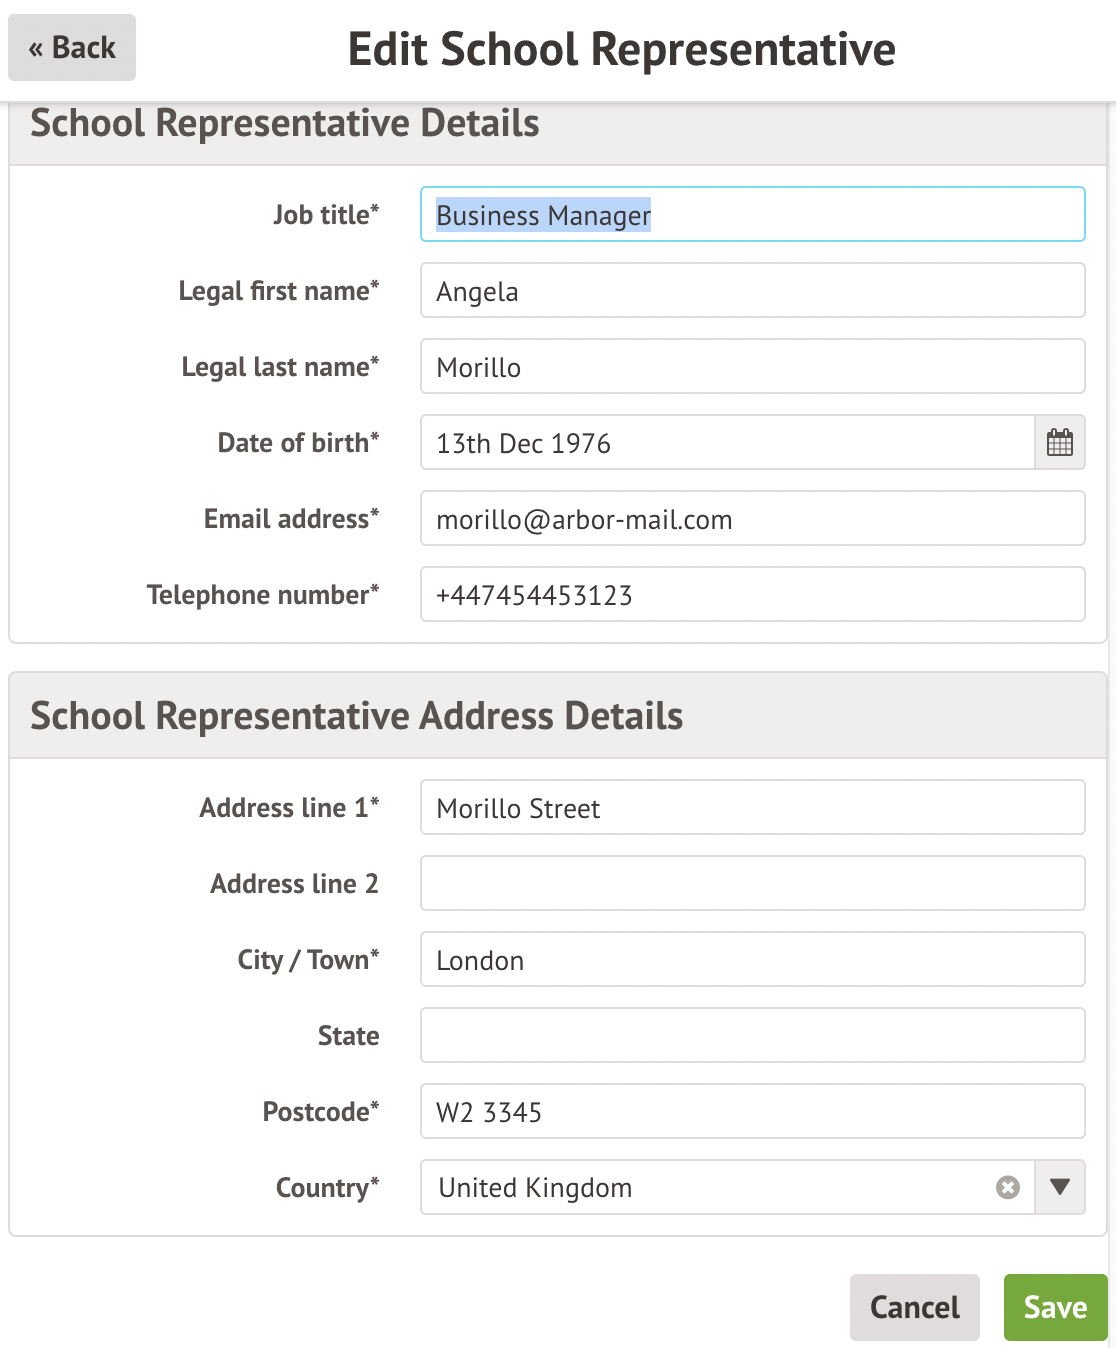Image resolution: width=1116 pixels, height=1348 pixels.
Task: Go back using the Back button
Action: coord(72,48)
